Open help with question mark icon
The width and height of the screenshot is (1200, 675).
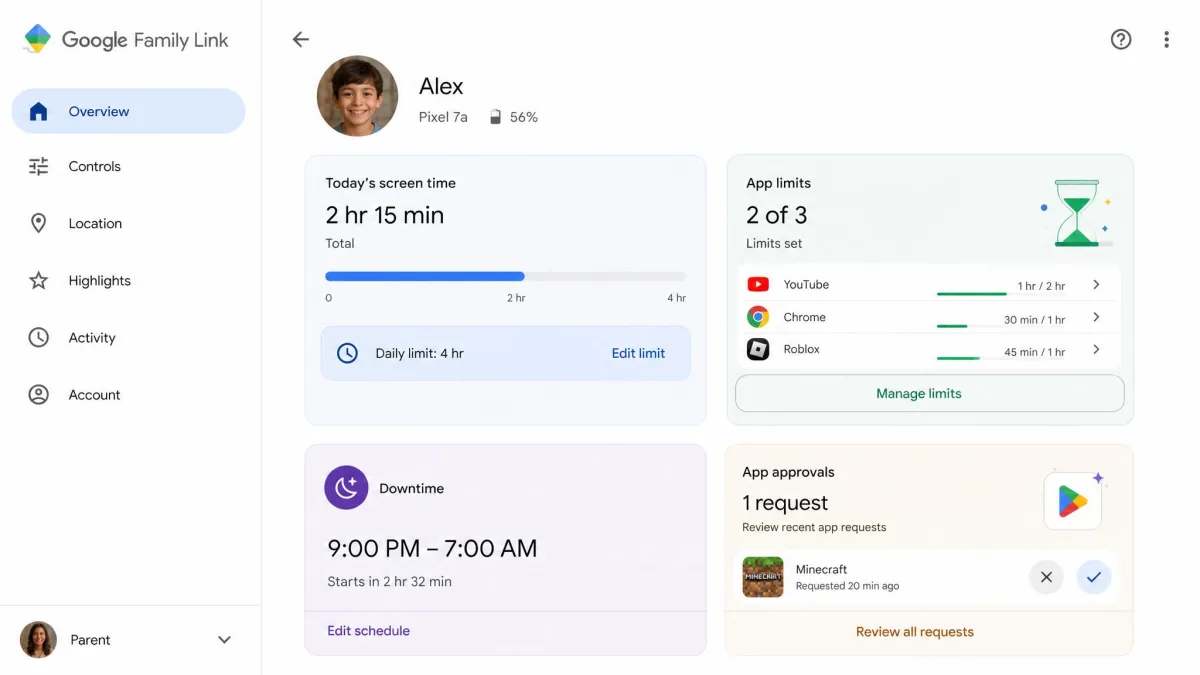point(1121,39)
